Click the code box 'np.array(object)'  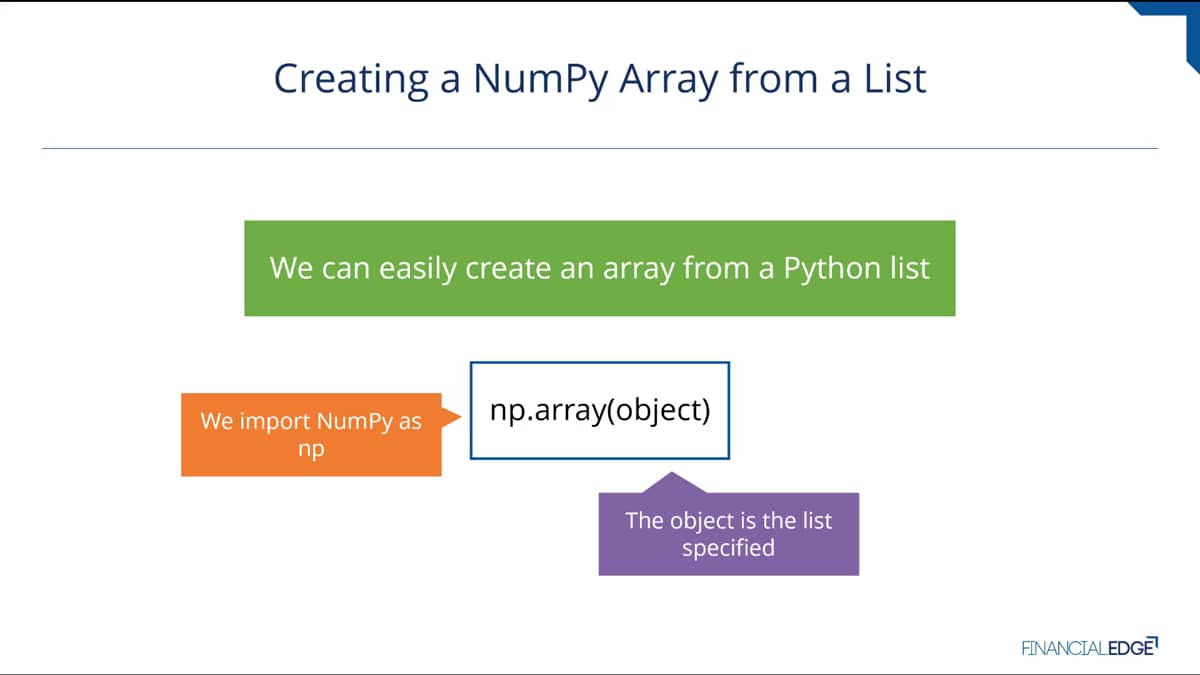tap(600, 411)
